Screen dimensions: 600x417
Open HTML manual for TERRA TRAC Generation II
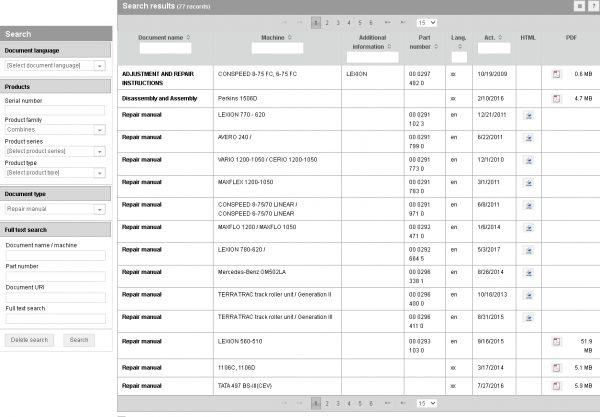[x=529, y=295]
